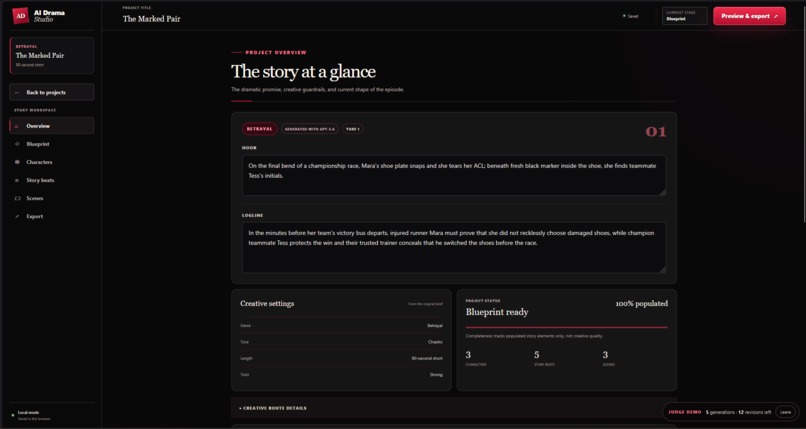The height and width of the screenshot is (429, 806).
Task: Click the Back to projects button
Action: (51, 92)
